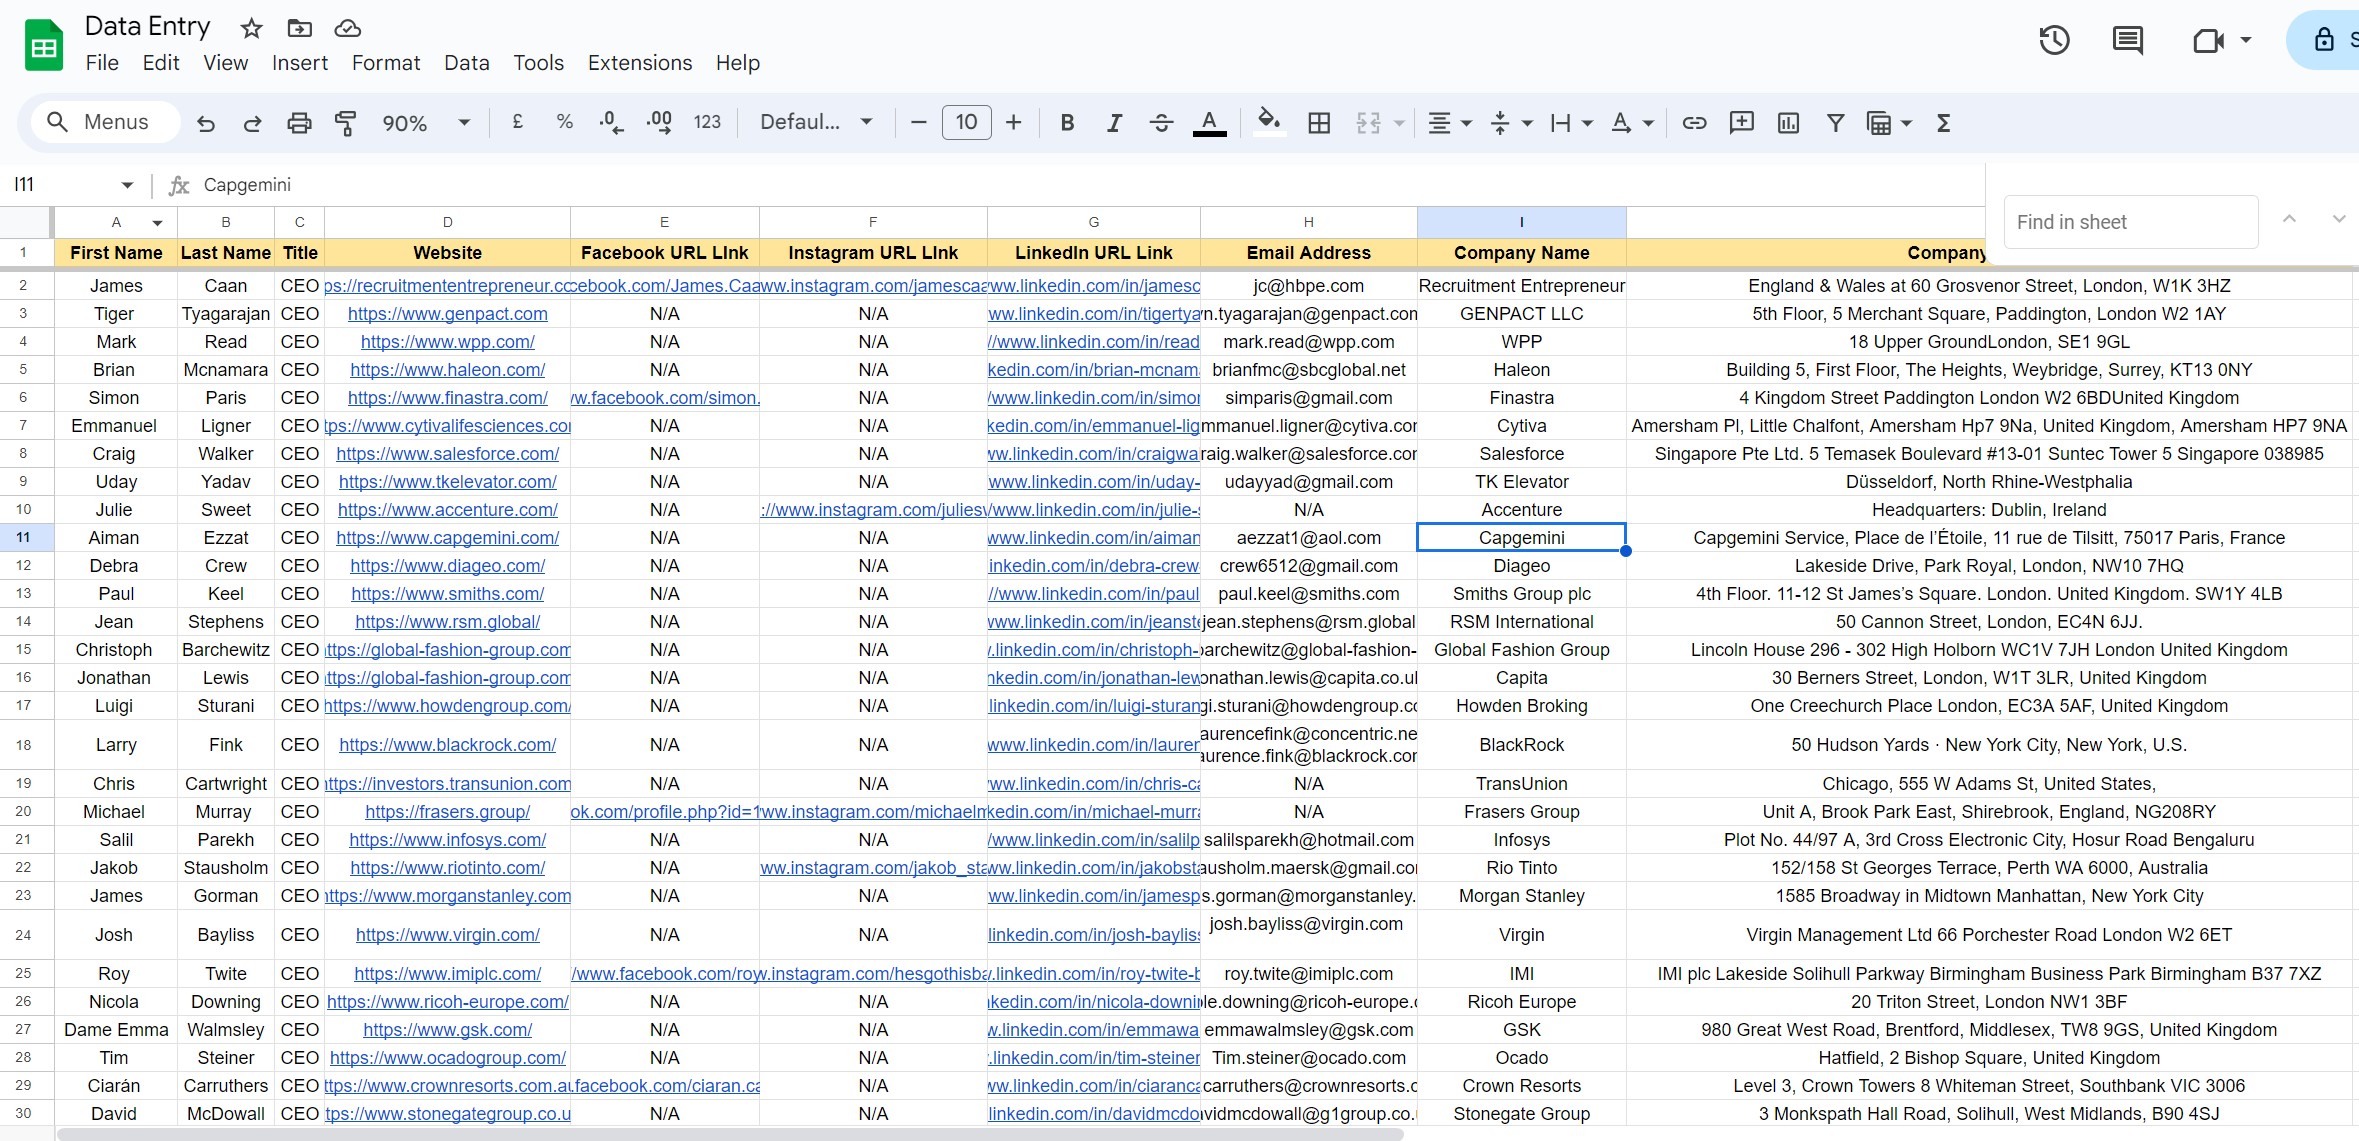Open the Format menu
Screen dimensions: 2359x1141
coord(385,63)
